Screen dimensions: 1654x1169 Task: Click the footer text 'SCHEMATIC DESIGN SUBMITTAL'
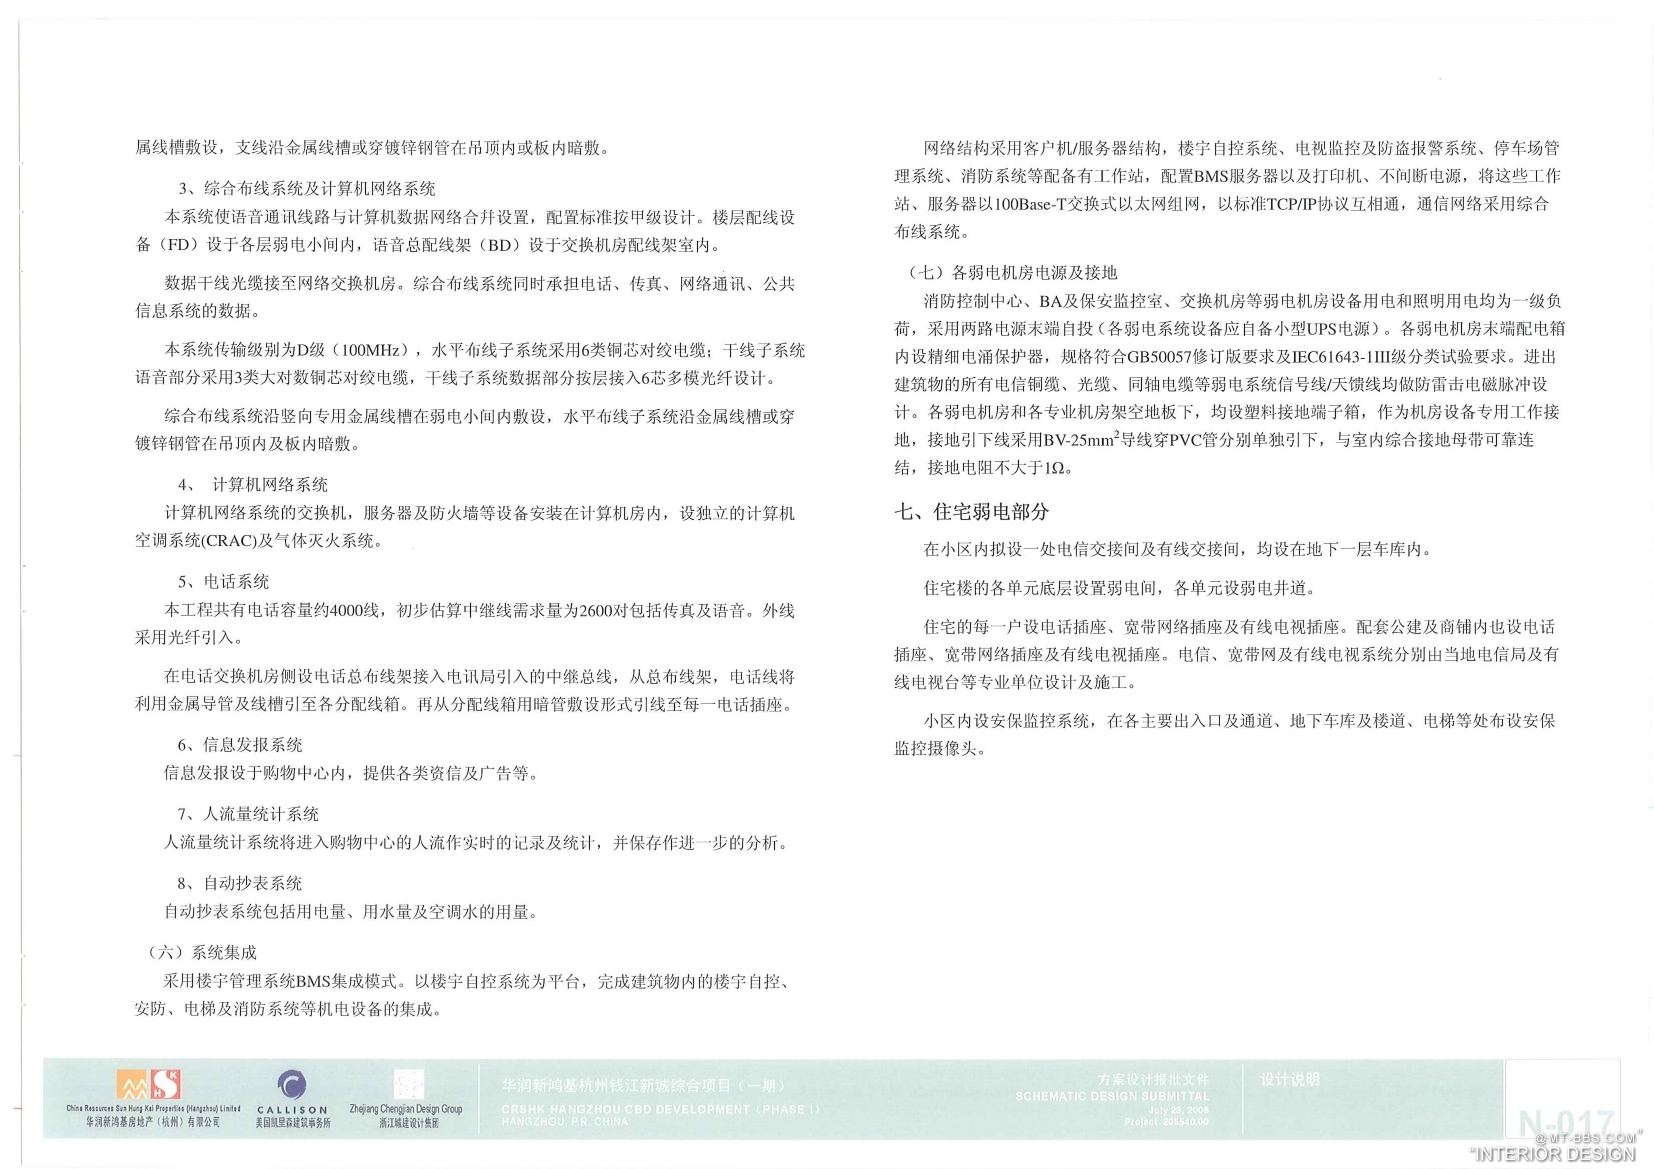1112,1097
